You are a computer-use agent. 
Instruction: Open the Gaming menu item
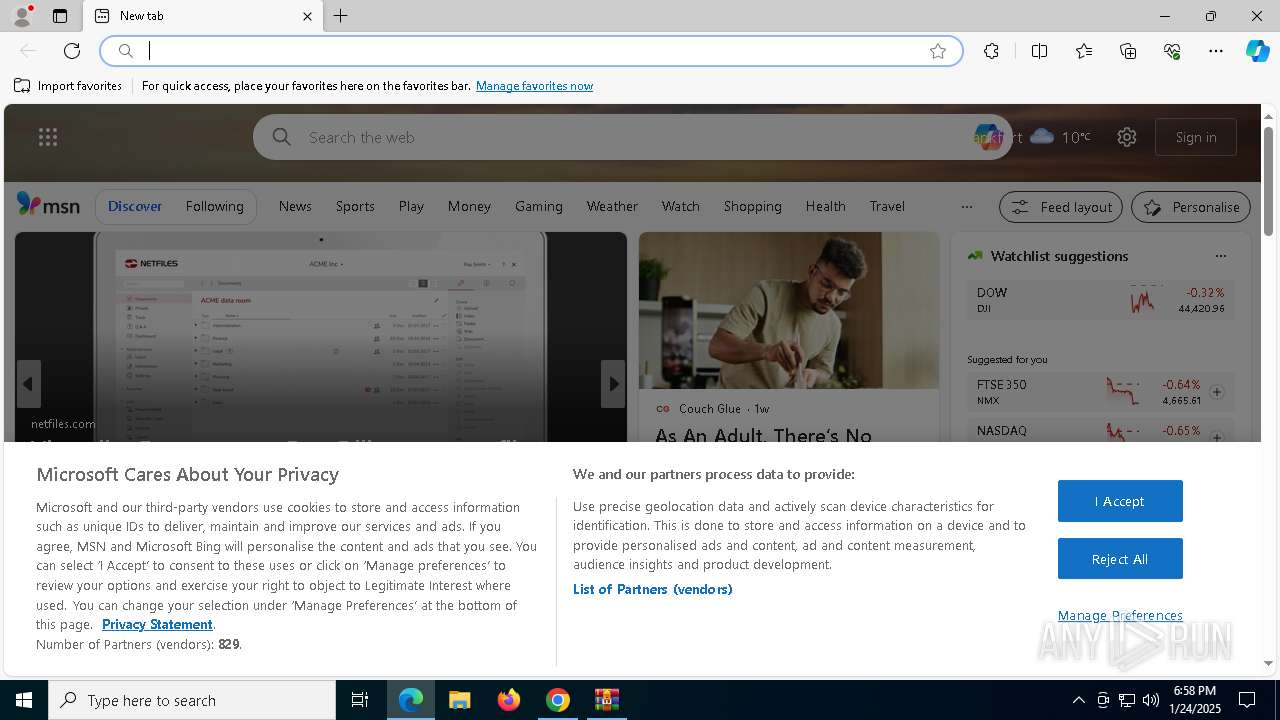[x=539, y=206]
